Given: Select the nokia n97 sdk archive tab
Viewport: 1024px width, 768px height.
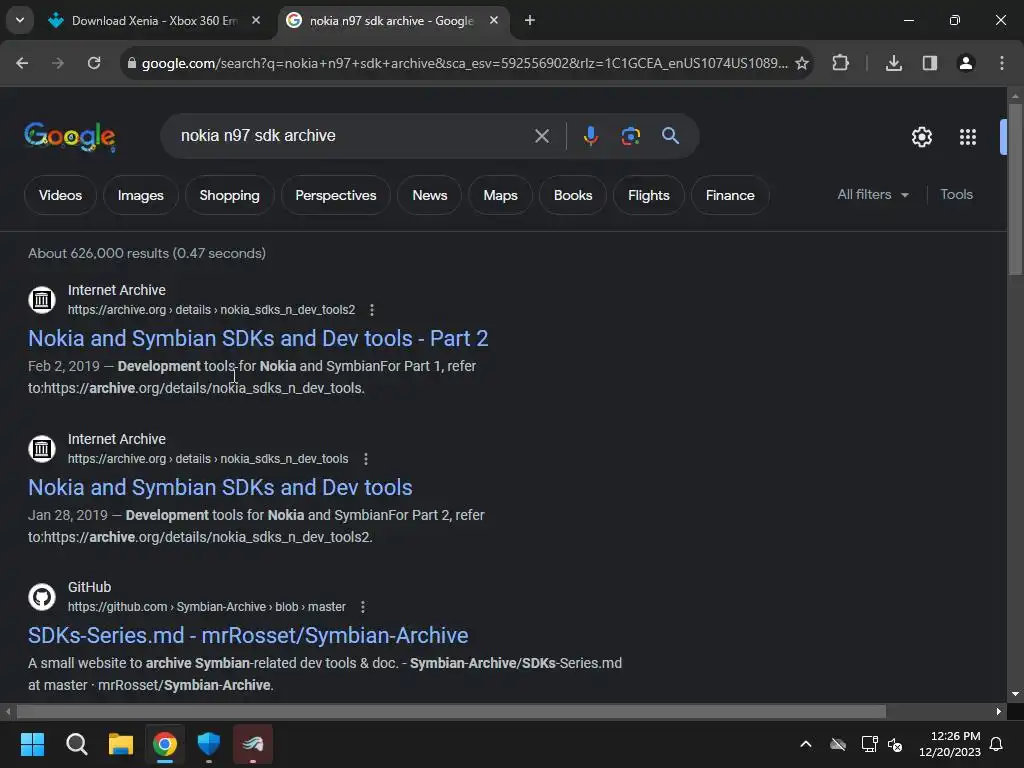Looking at the screenshot, I should pyautogui.click(x=392, y=21).
